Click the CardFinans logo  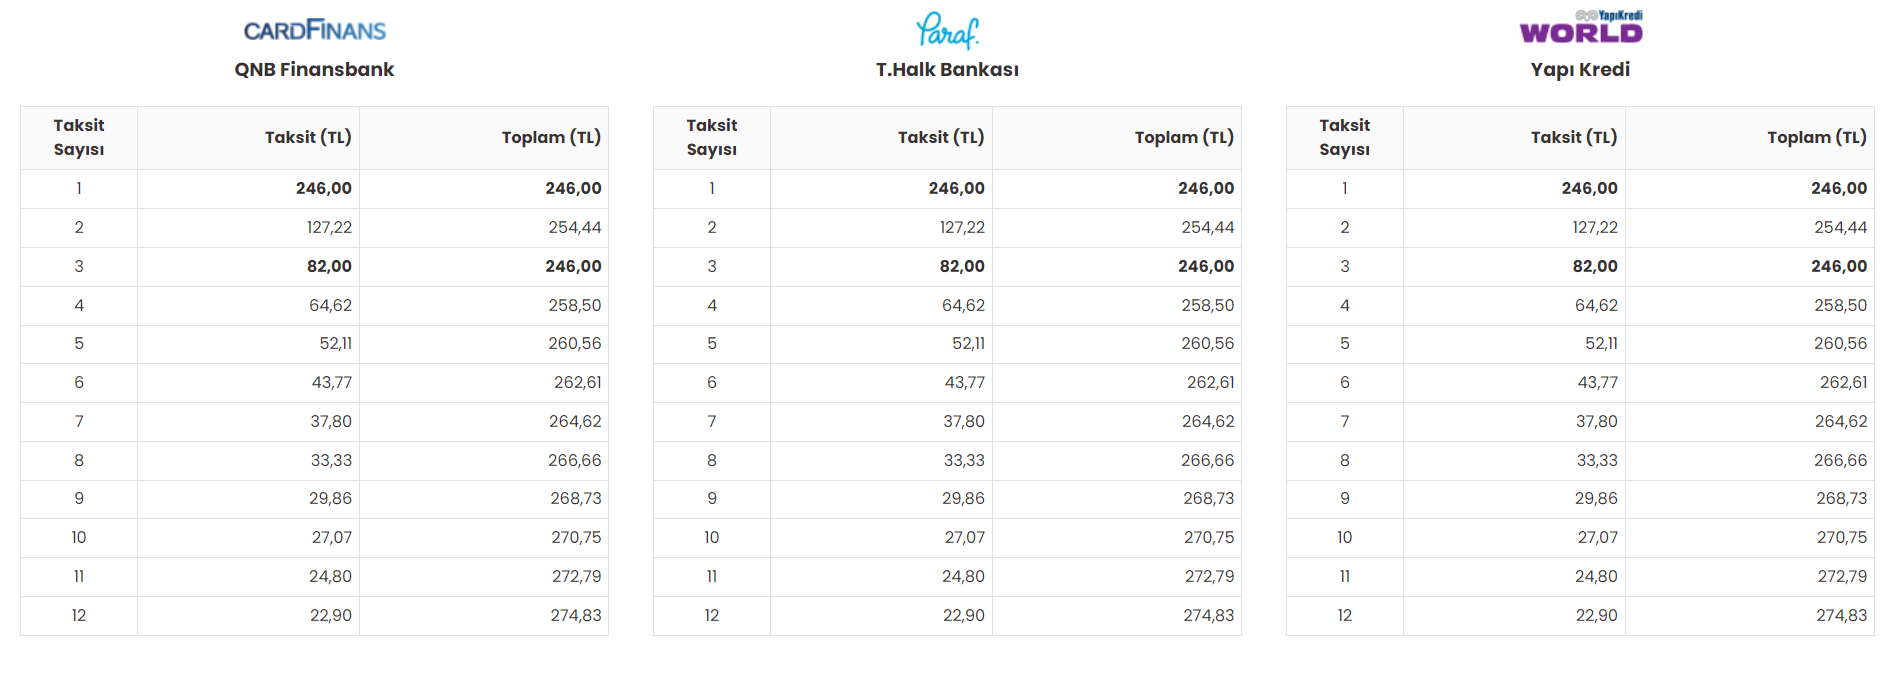314,30
